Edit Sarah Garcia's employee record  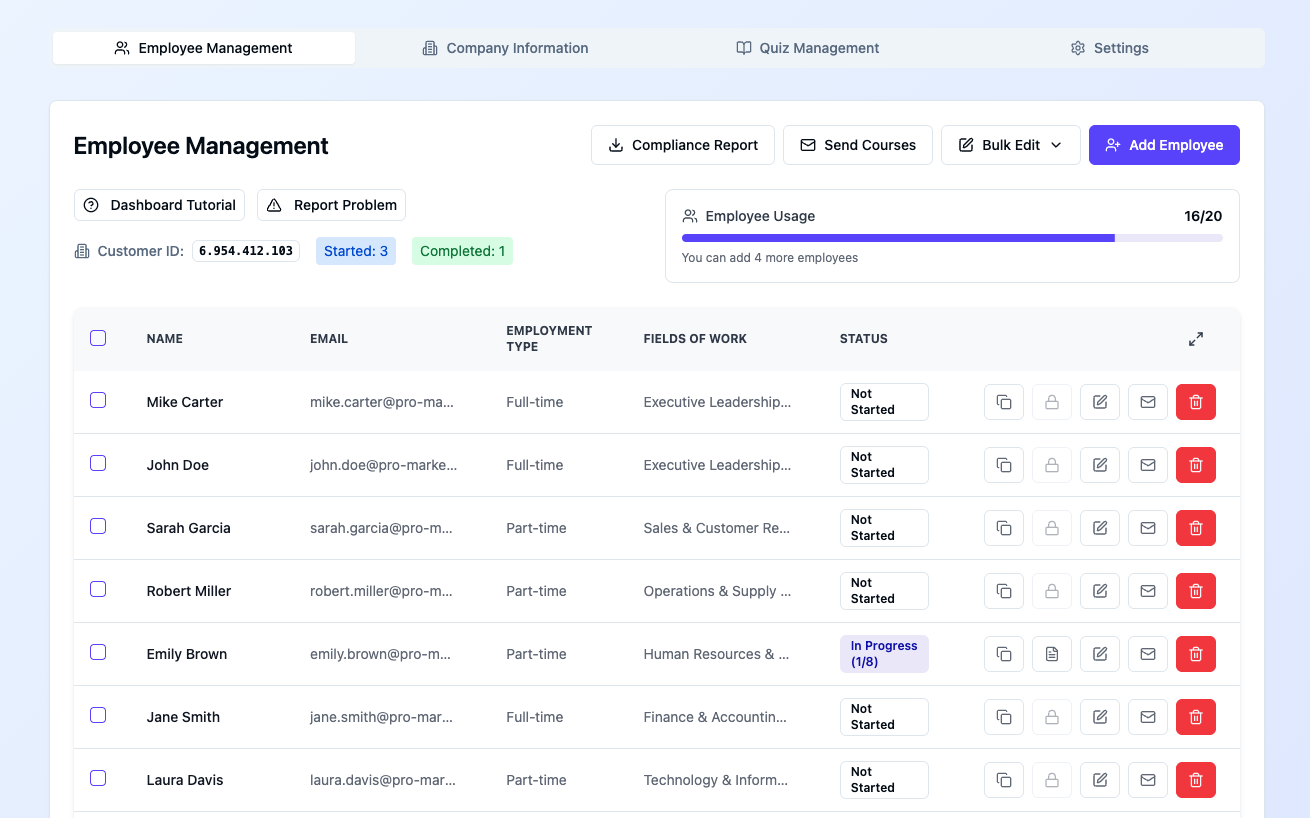[1099, 527]
